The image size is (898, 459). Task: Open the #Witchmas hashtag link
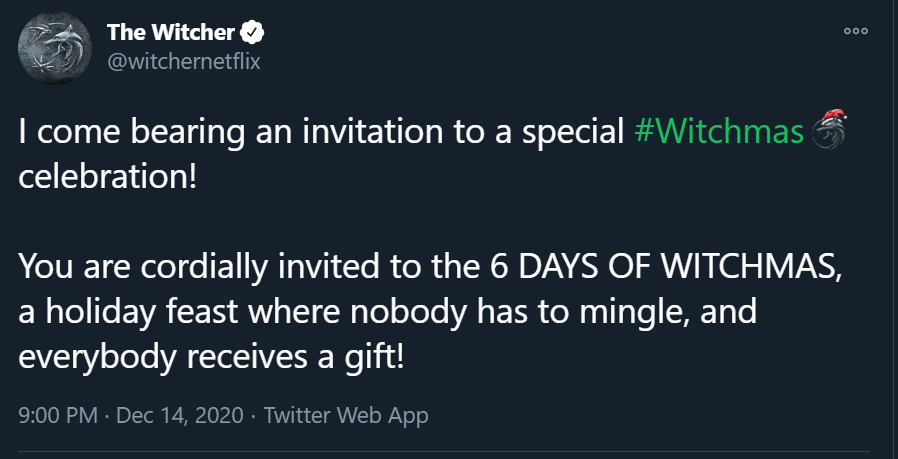click(720, 132)
